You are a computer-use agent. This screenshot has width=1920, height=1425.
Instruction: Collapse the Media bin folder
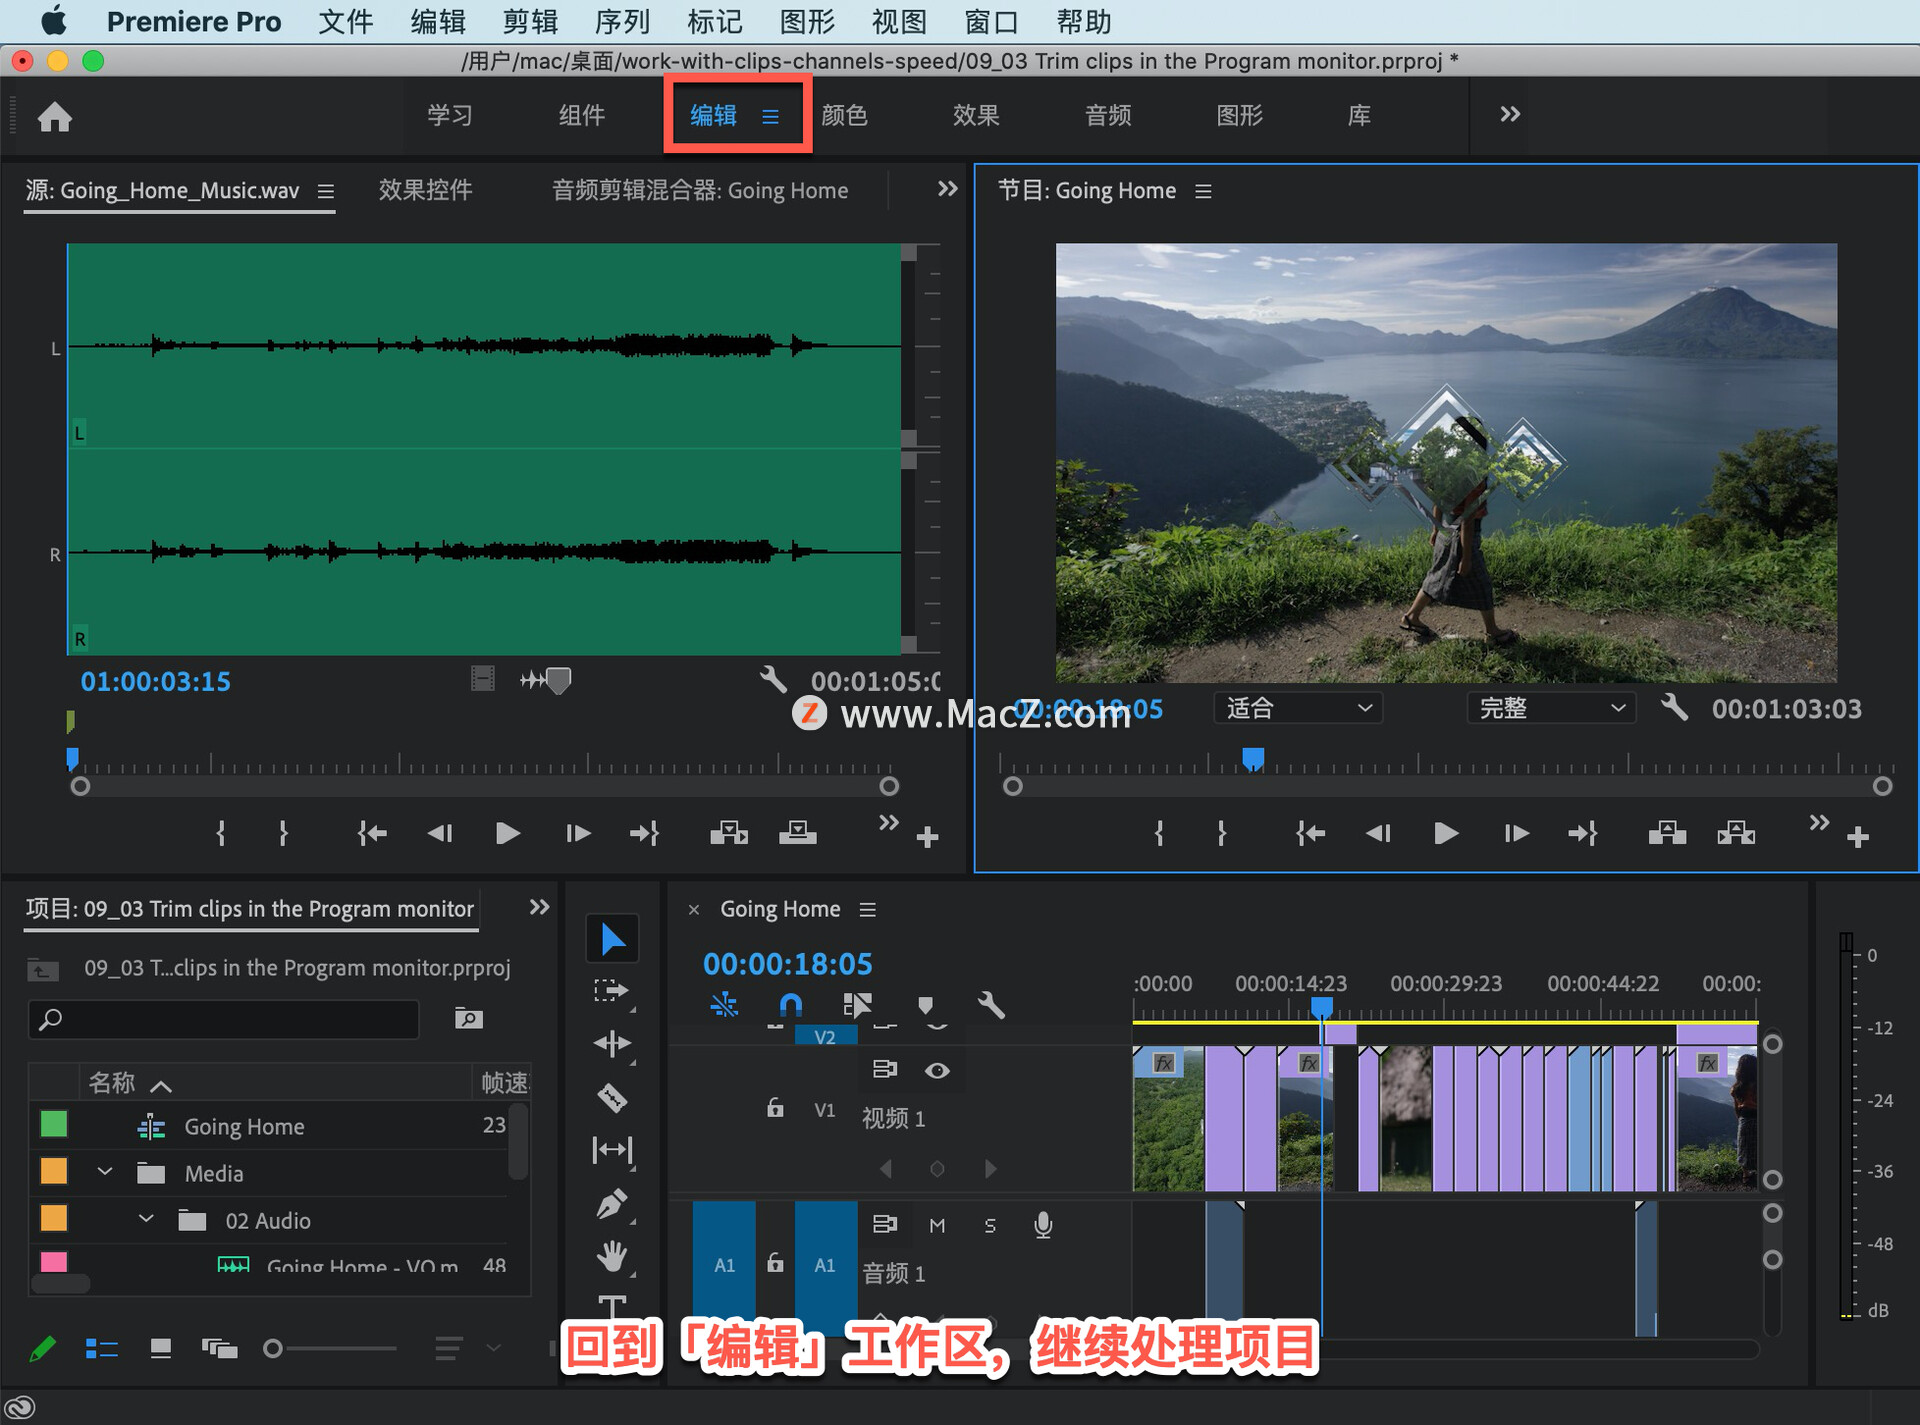[105, 1172]
